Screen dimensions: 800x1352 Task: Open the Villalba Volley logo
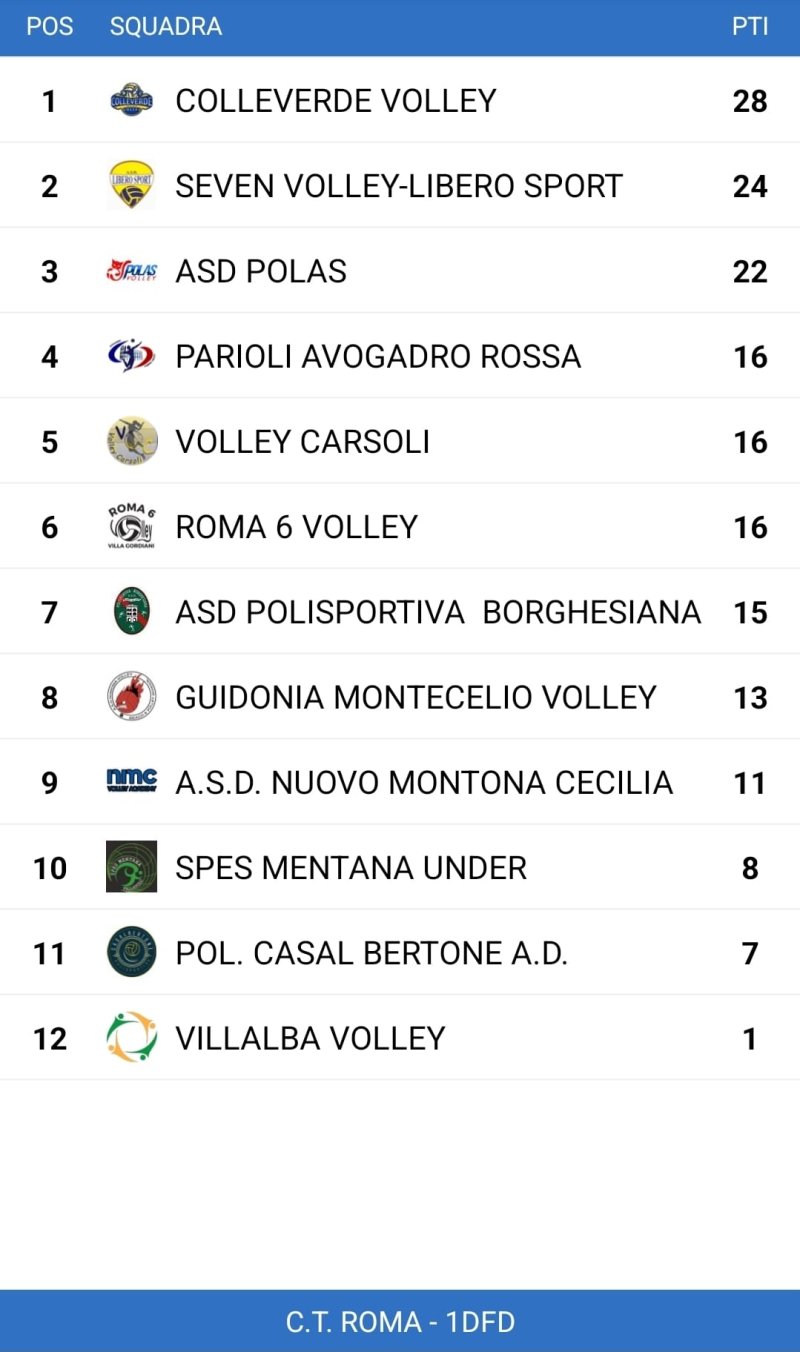point(131,1037)
